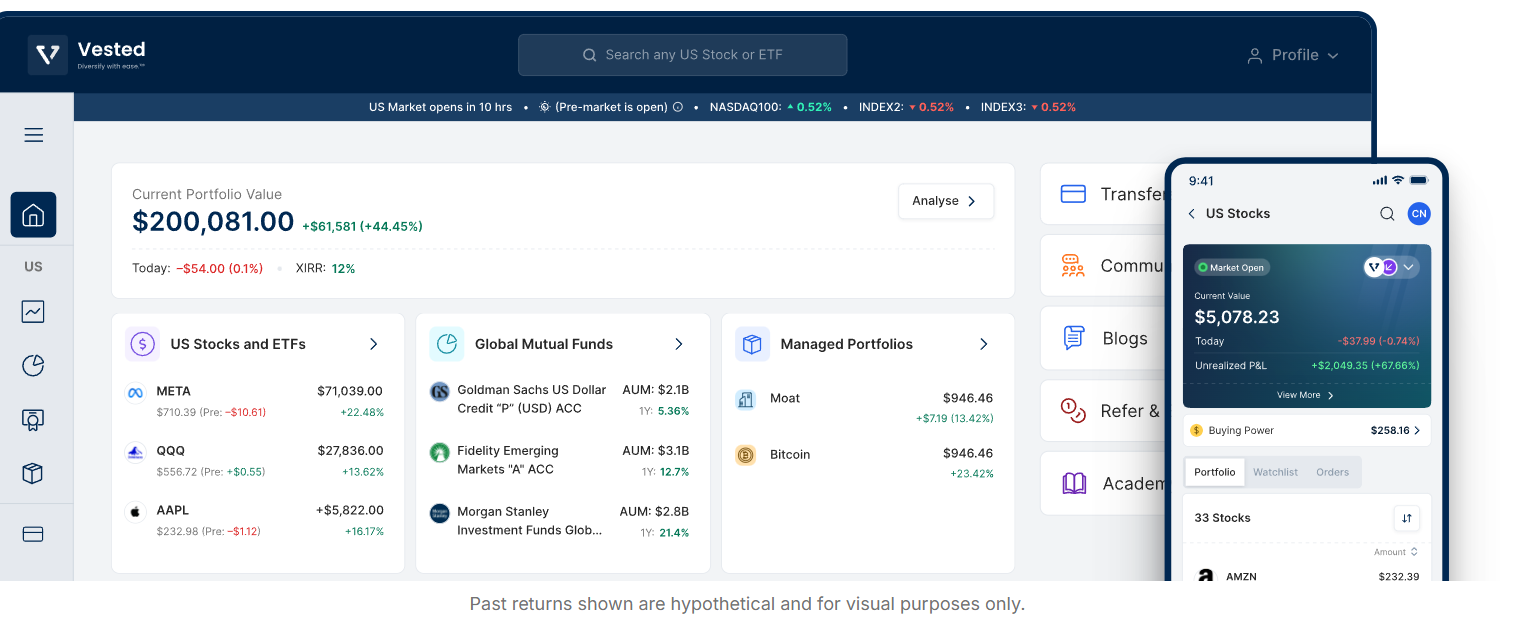Click the Global Mutual Funds pie icon
The height and width of the screenshot is (618, 1522).
pos(447,344)
